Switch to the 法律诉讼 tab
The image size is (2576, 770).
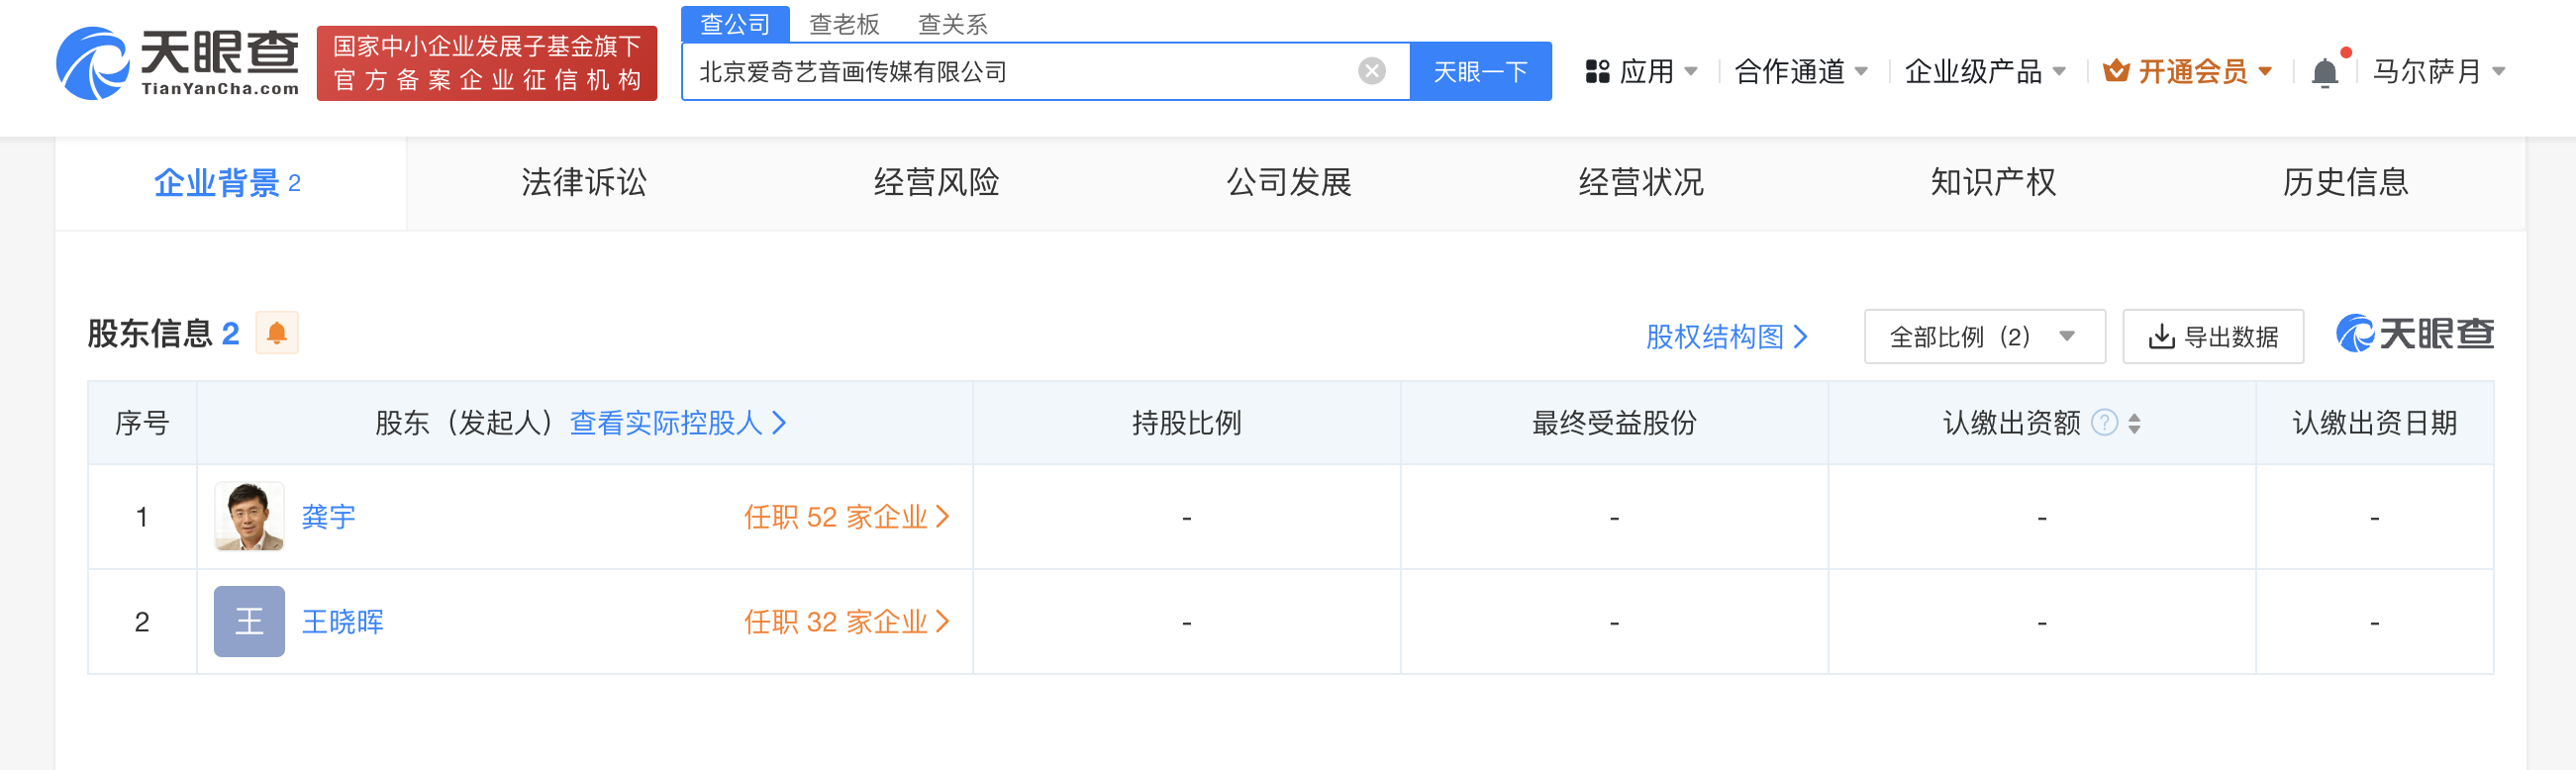click(583, 183)
